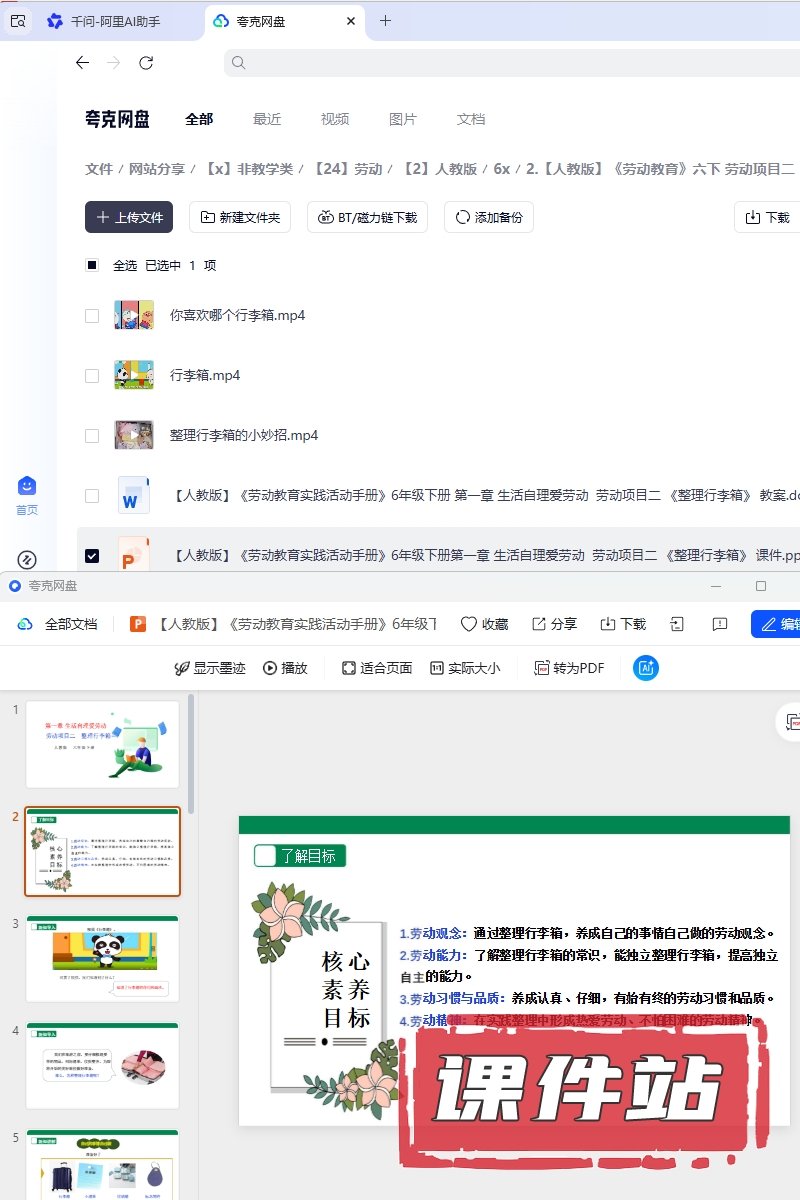
Task: Go back with the browser back arrow
Action: [x=82, y=63]
